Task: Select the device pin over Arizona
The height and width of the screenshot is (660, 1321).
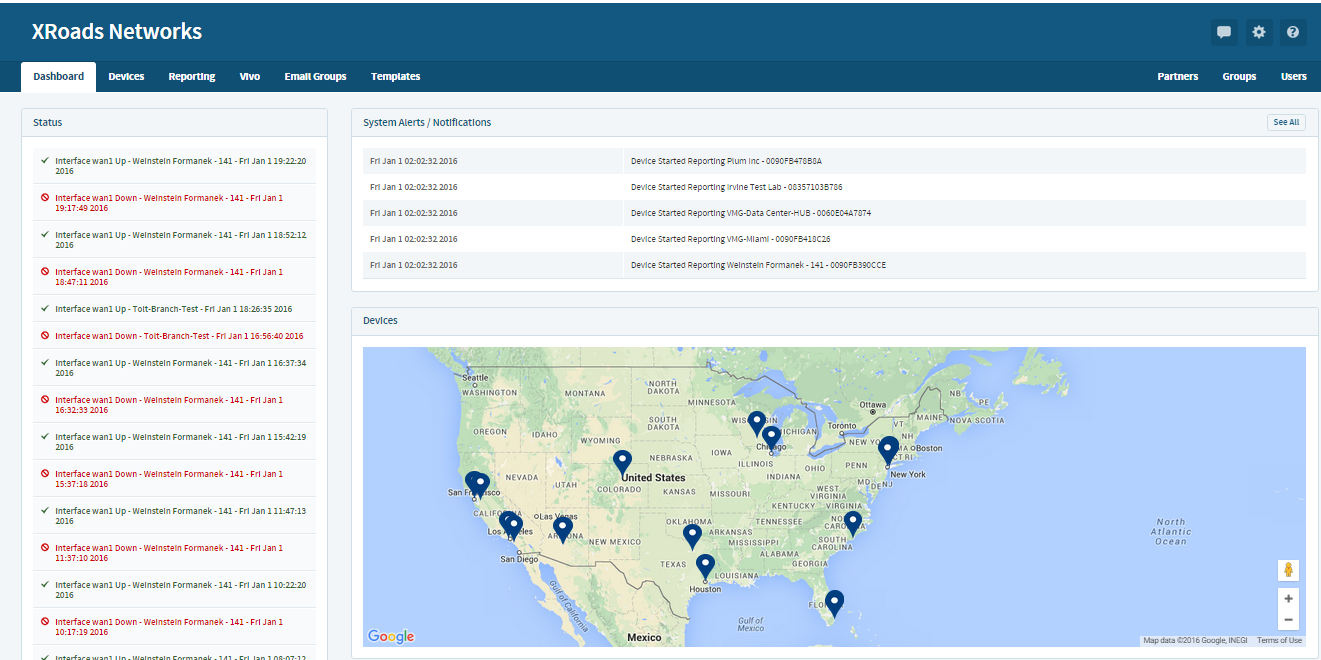Action: tap(563, 529)
